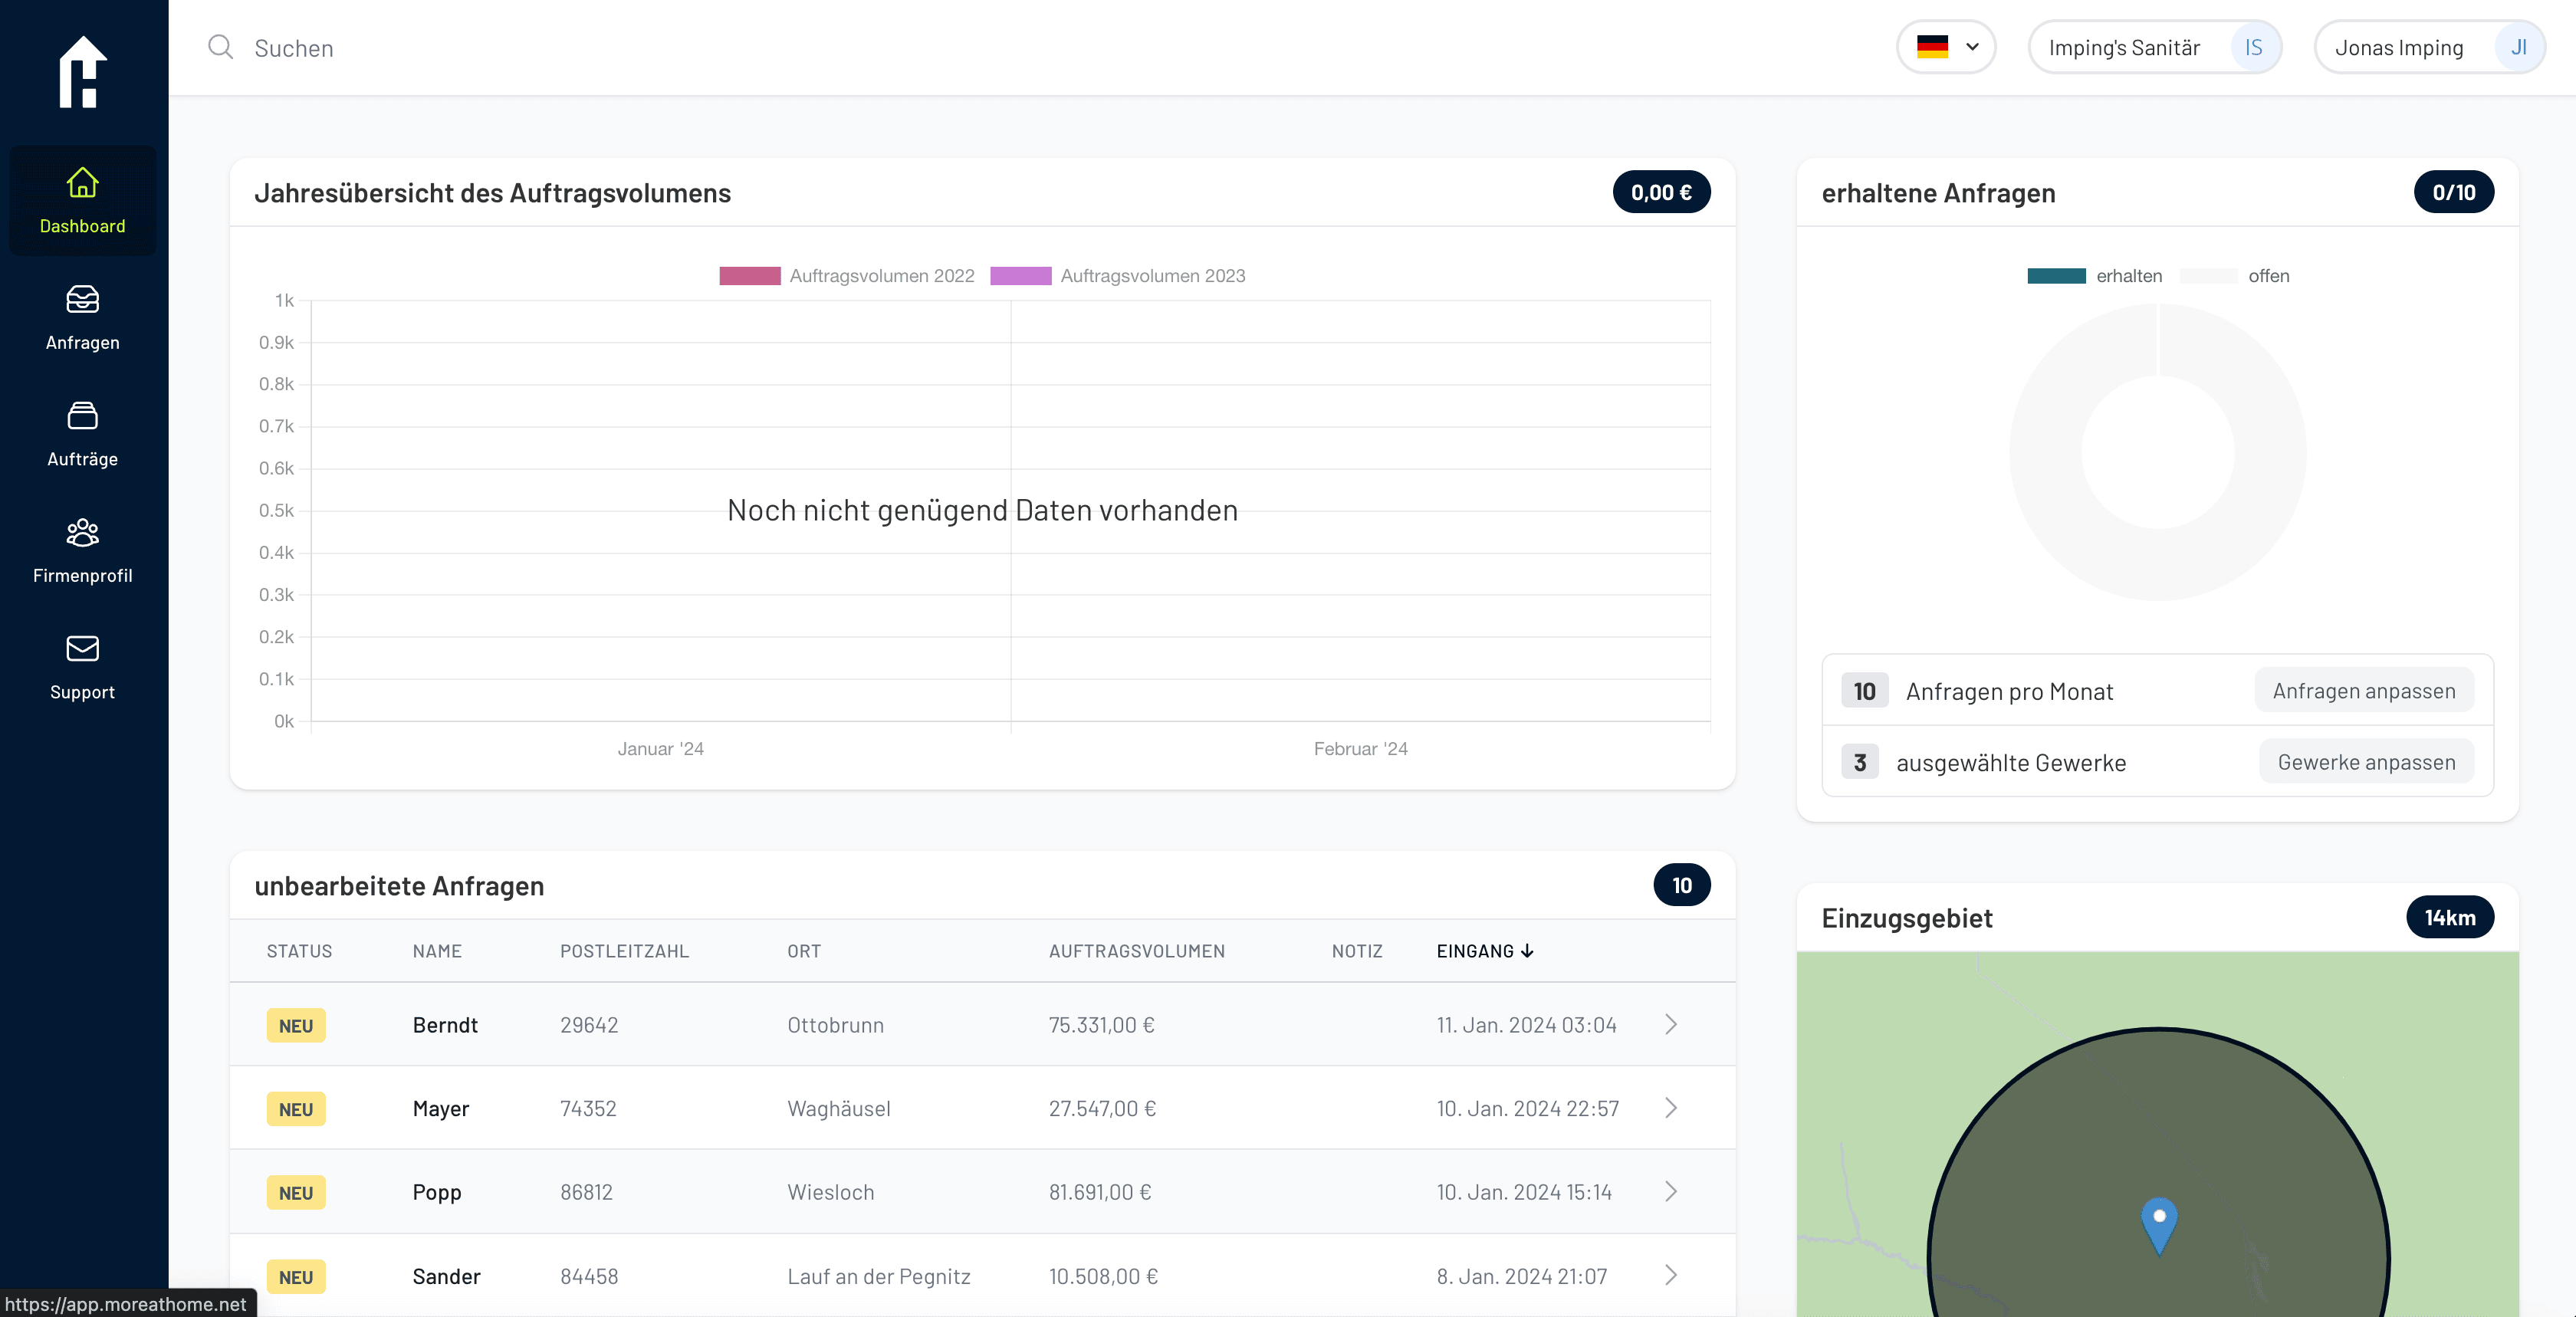Select the name Mayer

click(441, 1109)
